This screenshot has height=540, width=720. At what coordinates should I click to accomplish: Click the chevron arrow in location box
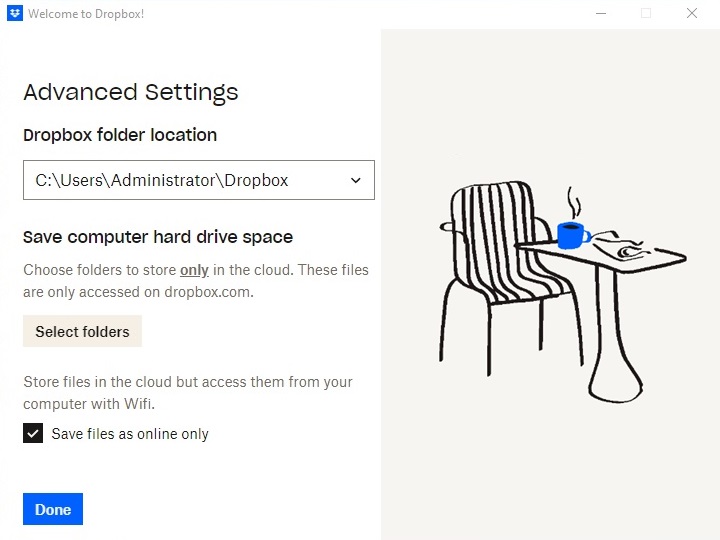tap(355, 180)
